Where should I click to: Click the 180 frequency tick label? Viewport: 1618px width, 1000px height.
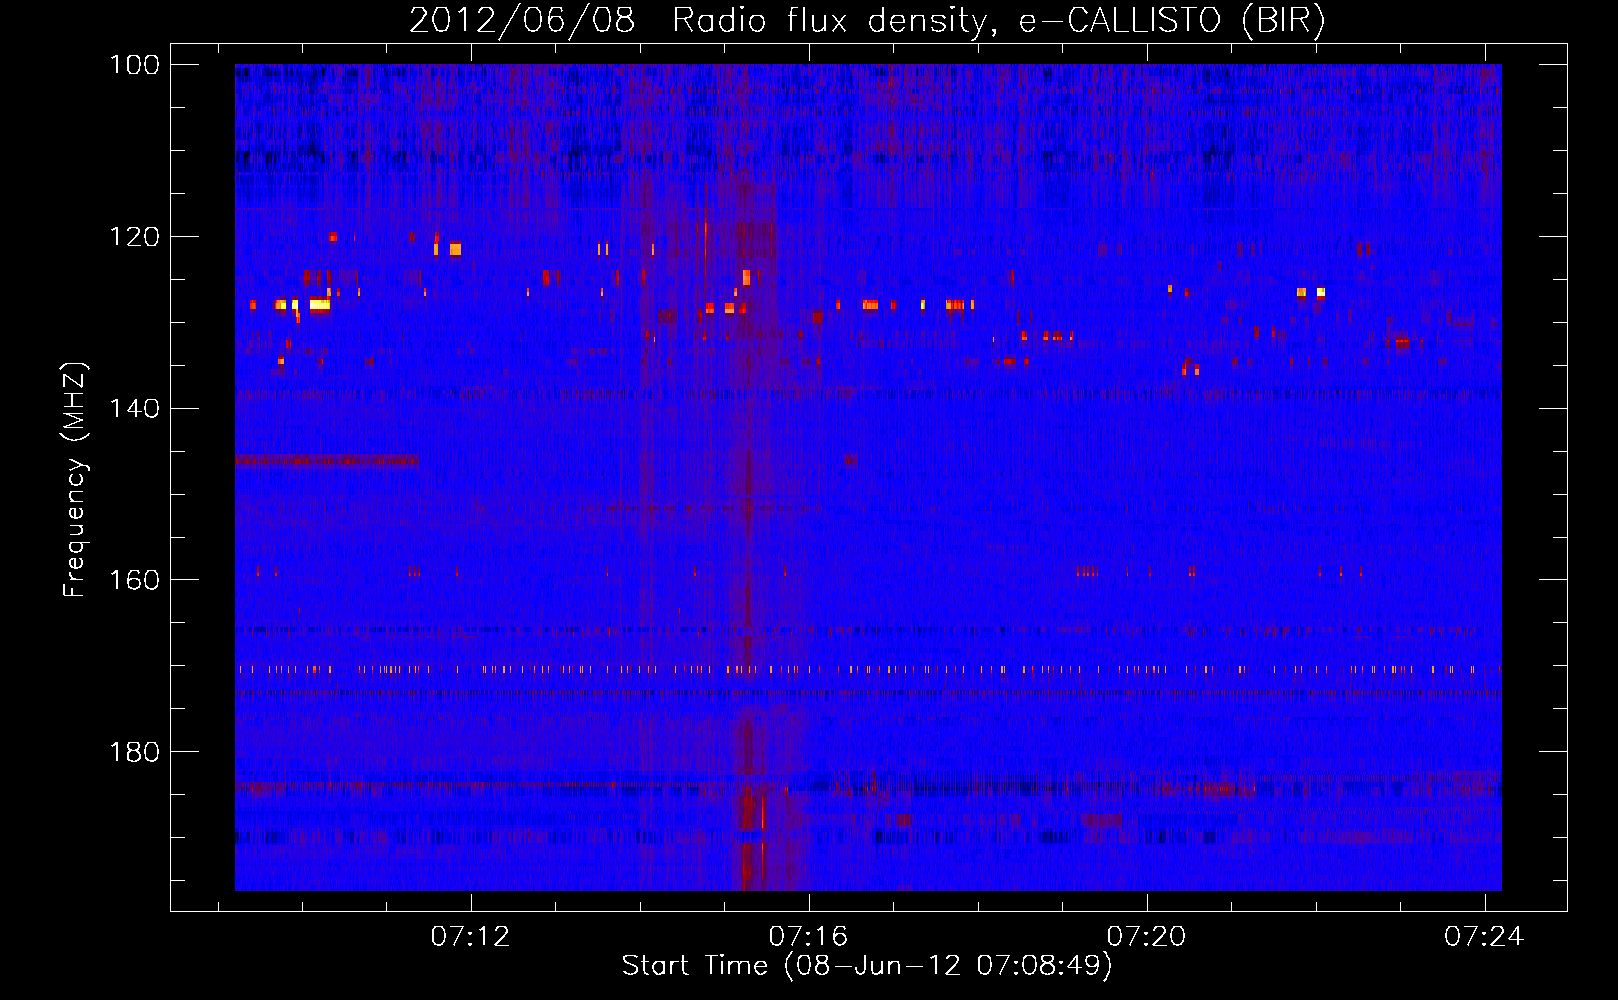coord(135,752)
